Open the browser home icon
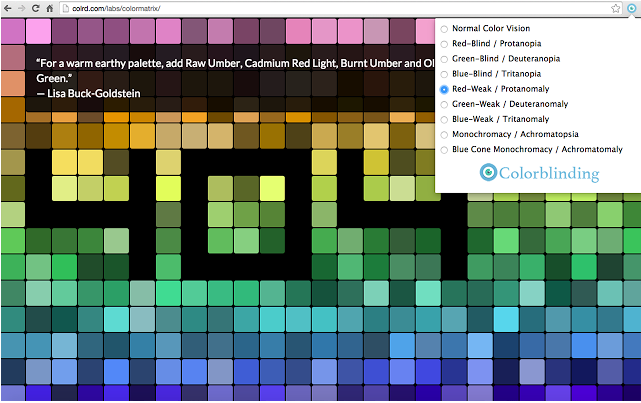Image resolution: width=641 pixels, height=403 pixels. coord(49,8)
